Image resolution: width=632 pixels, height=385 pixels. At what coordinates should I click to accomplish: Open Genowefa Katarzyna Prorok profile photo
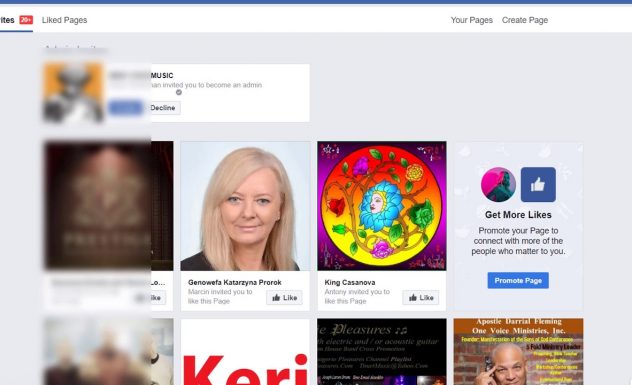point(245,206)
